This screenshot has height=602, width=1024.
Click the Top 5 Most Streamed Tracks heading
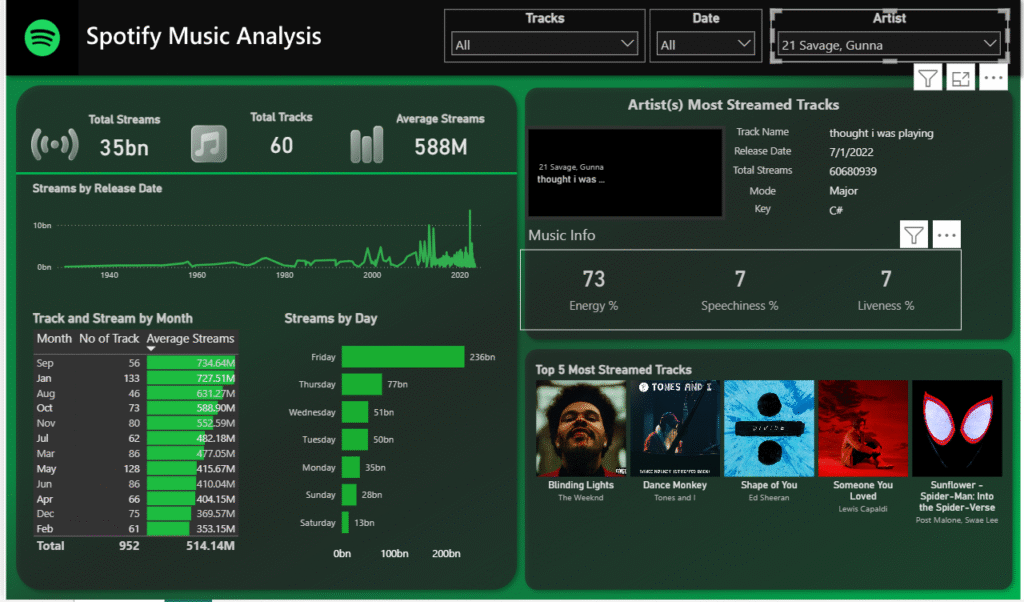[x=613, y=370]
